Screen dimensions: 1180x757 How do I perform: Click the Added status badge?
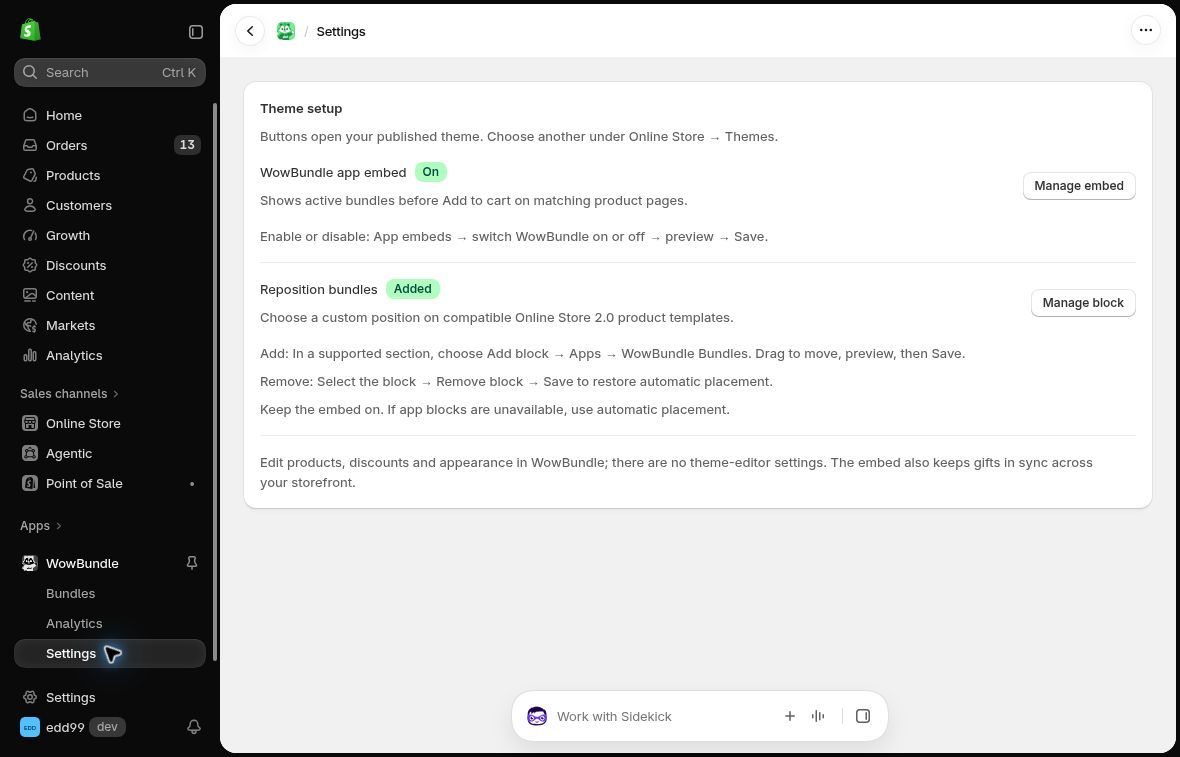coord(412,289)
